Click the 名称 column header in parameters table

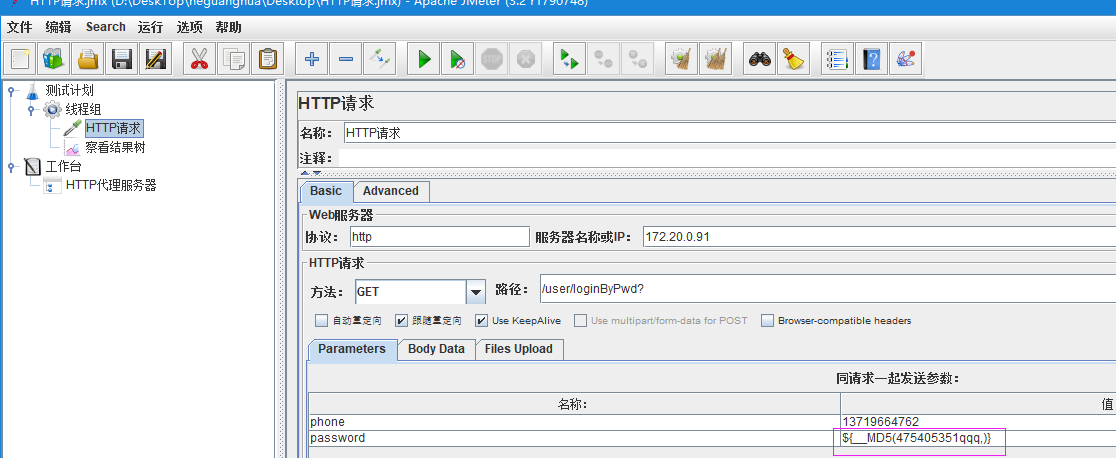[x=574, y=404]
